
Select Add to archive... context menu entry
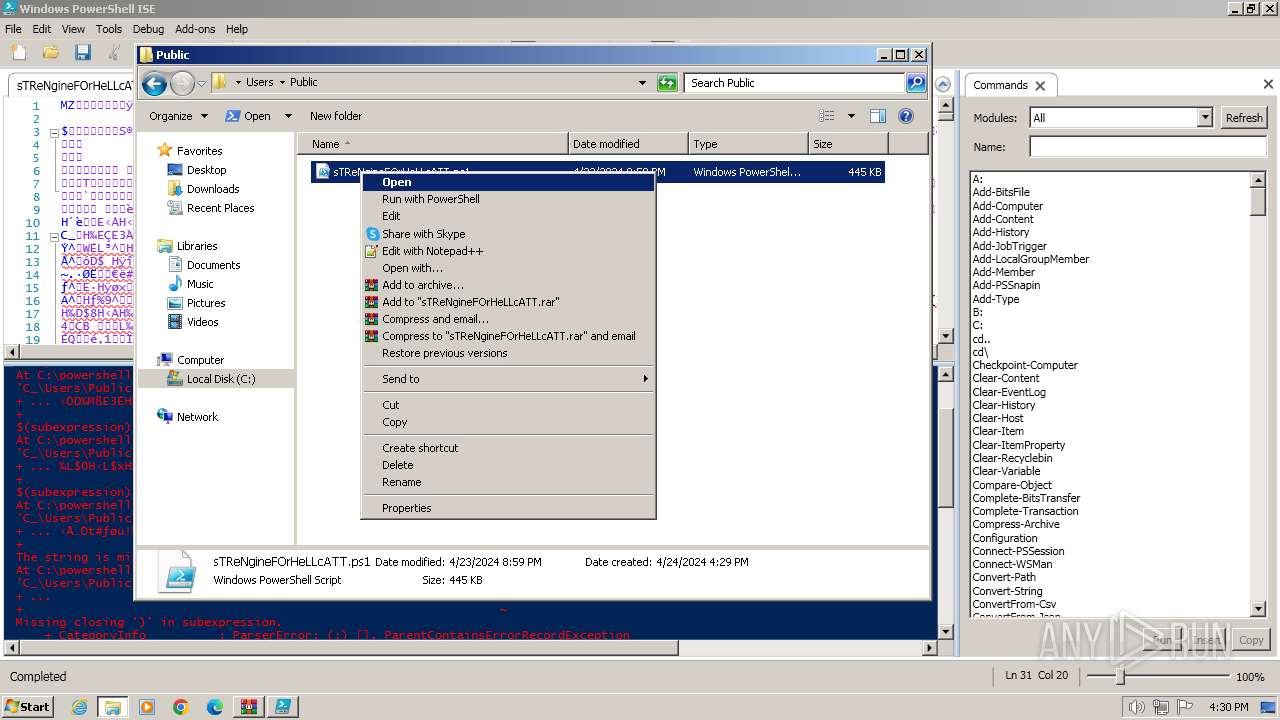click(507, 285)
